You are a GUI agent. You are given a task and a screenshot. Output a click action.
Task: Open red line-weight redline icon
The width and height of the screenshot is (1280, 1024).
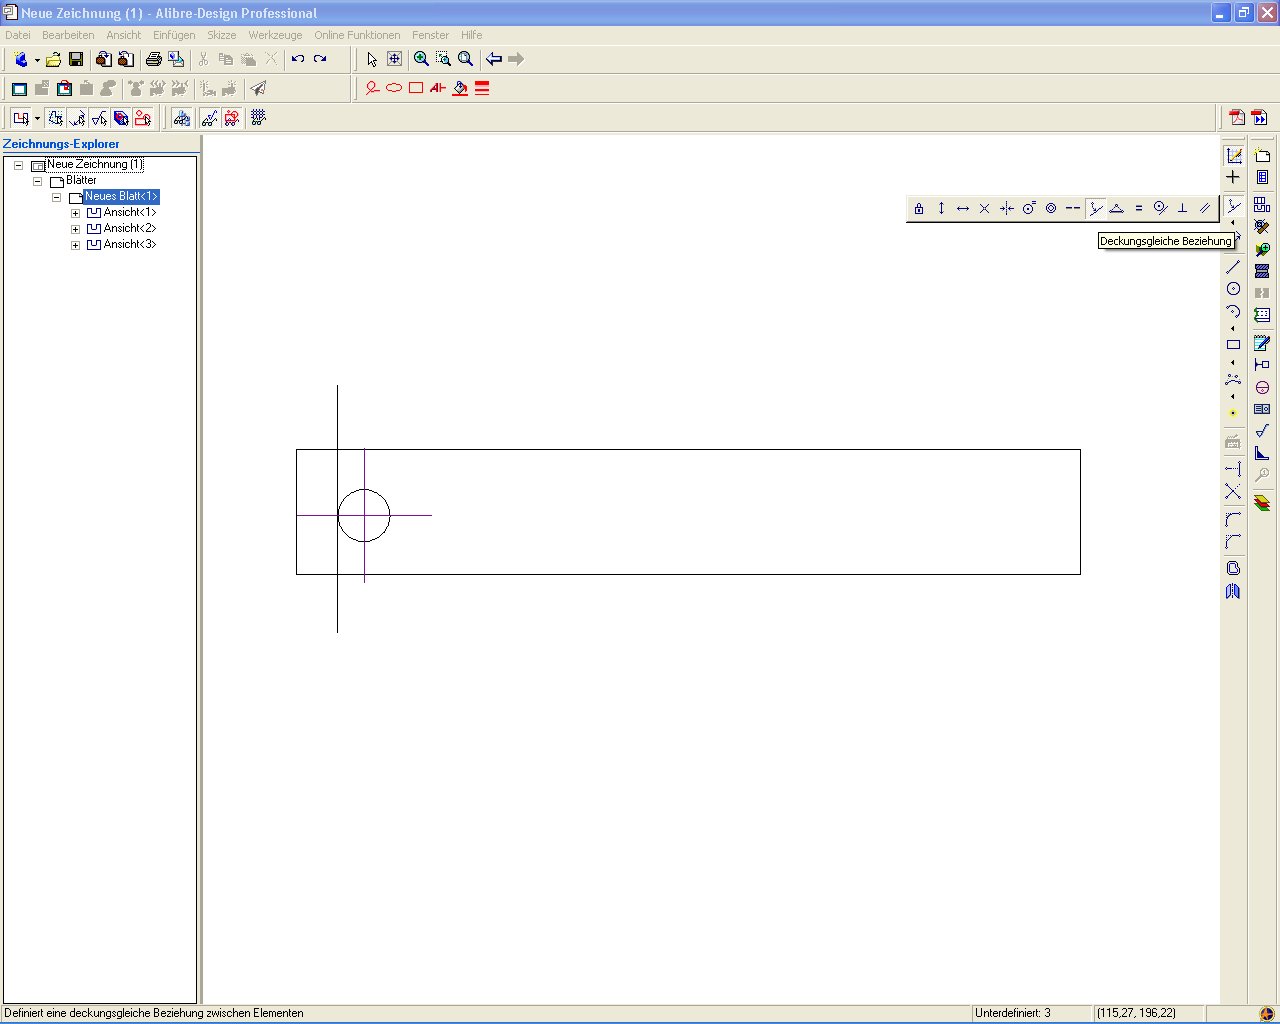point(482,89)
